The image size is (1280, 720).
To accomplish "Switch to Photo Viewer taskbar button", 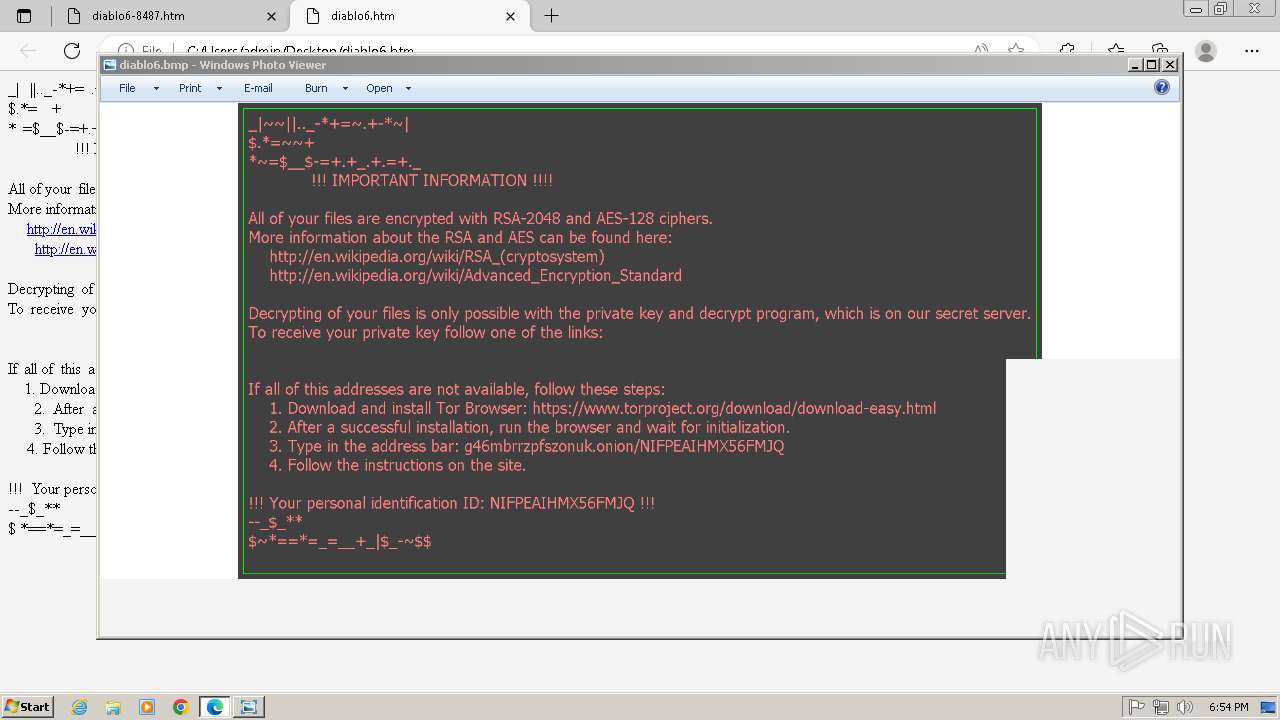I will (249, 707).
